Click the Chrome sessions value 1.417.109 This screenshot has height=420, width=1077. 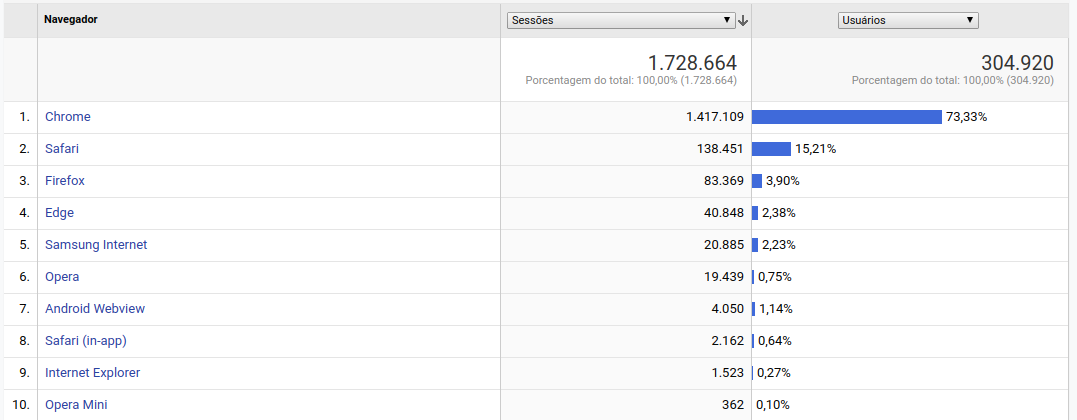715,117
